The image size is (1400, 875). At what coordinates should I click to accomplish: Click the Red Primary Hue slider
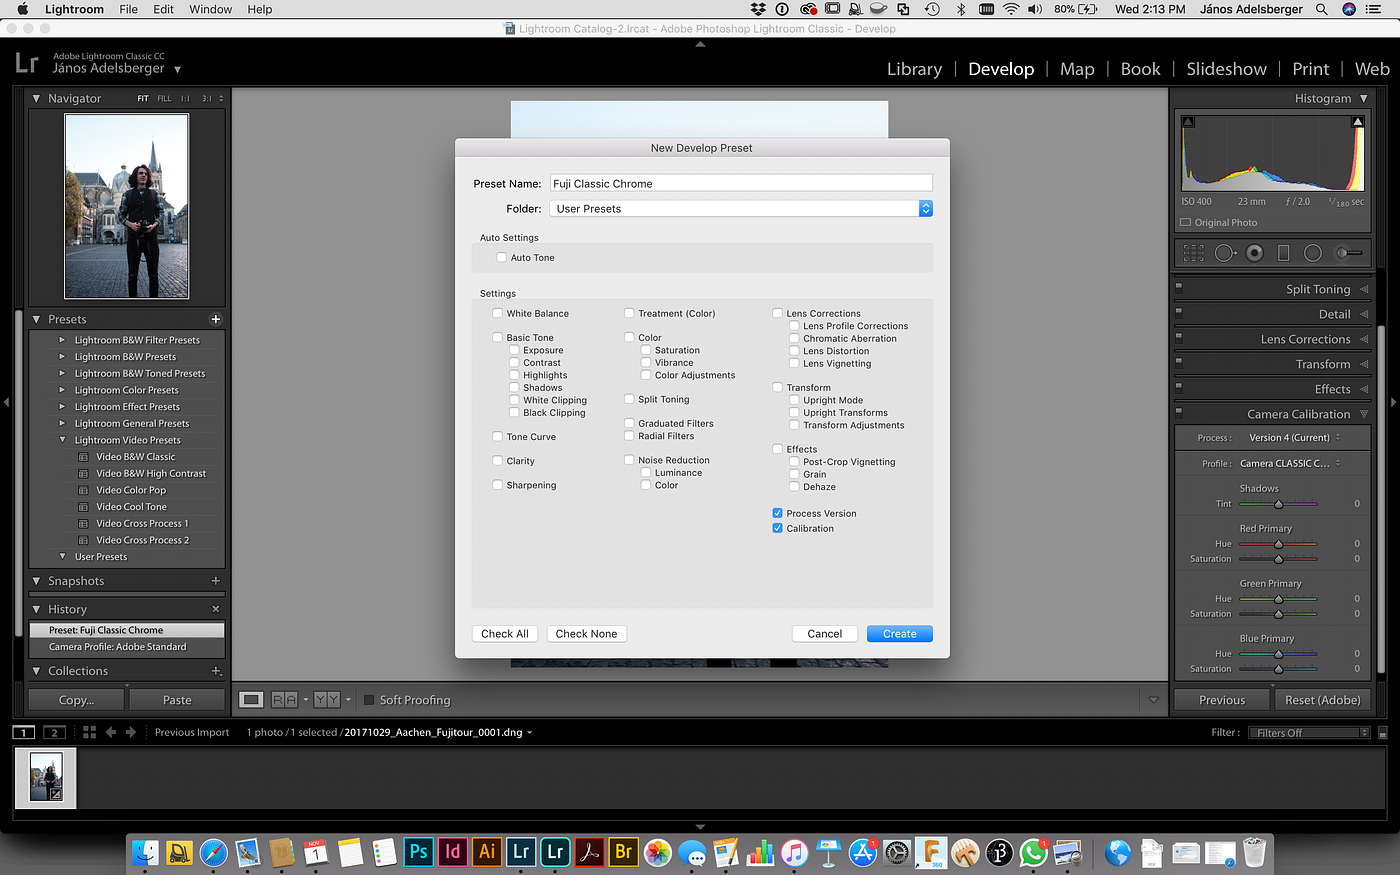[1278, 544]
